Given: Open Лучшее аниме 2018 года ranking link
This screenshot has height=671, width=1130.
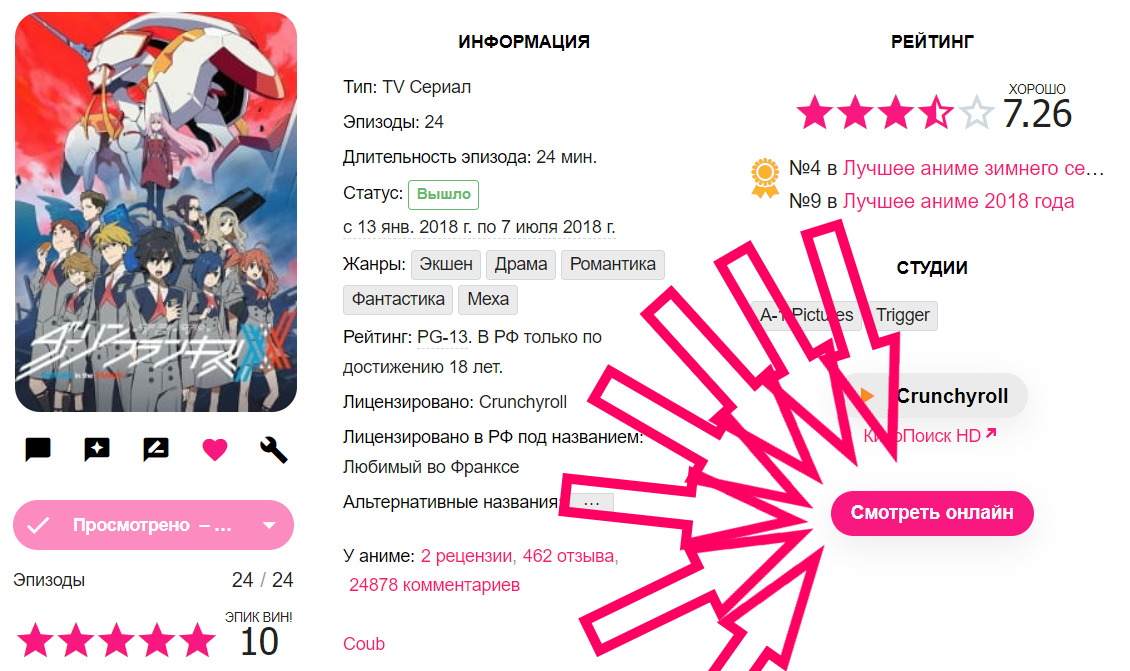Looking at the screenshot, I should [958, 201].
